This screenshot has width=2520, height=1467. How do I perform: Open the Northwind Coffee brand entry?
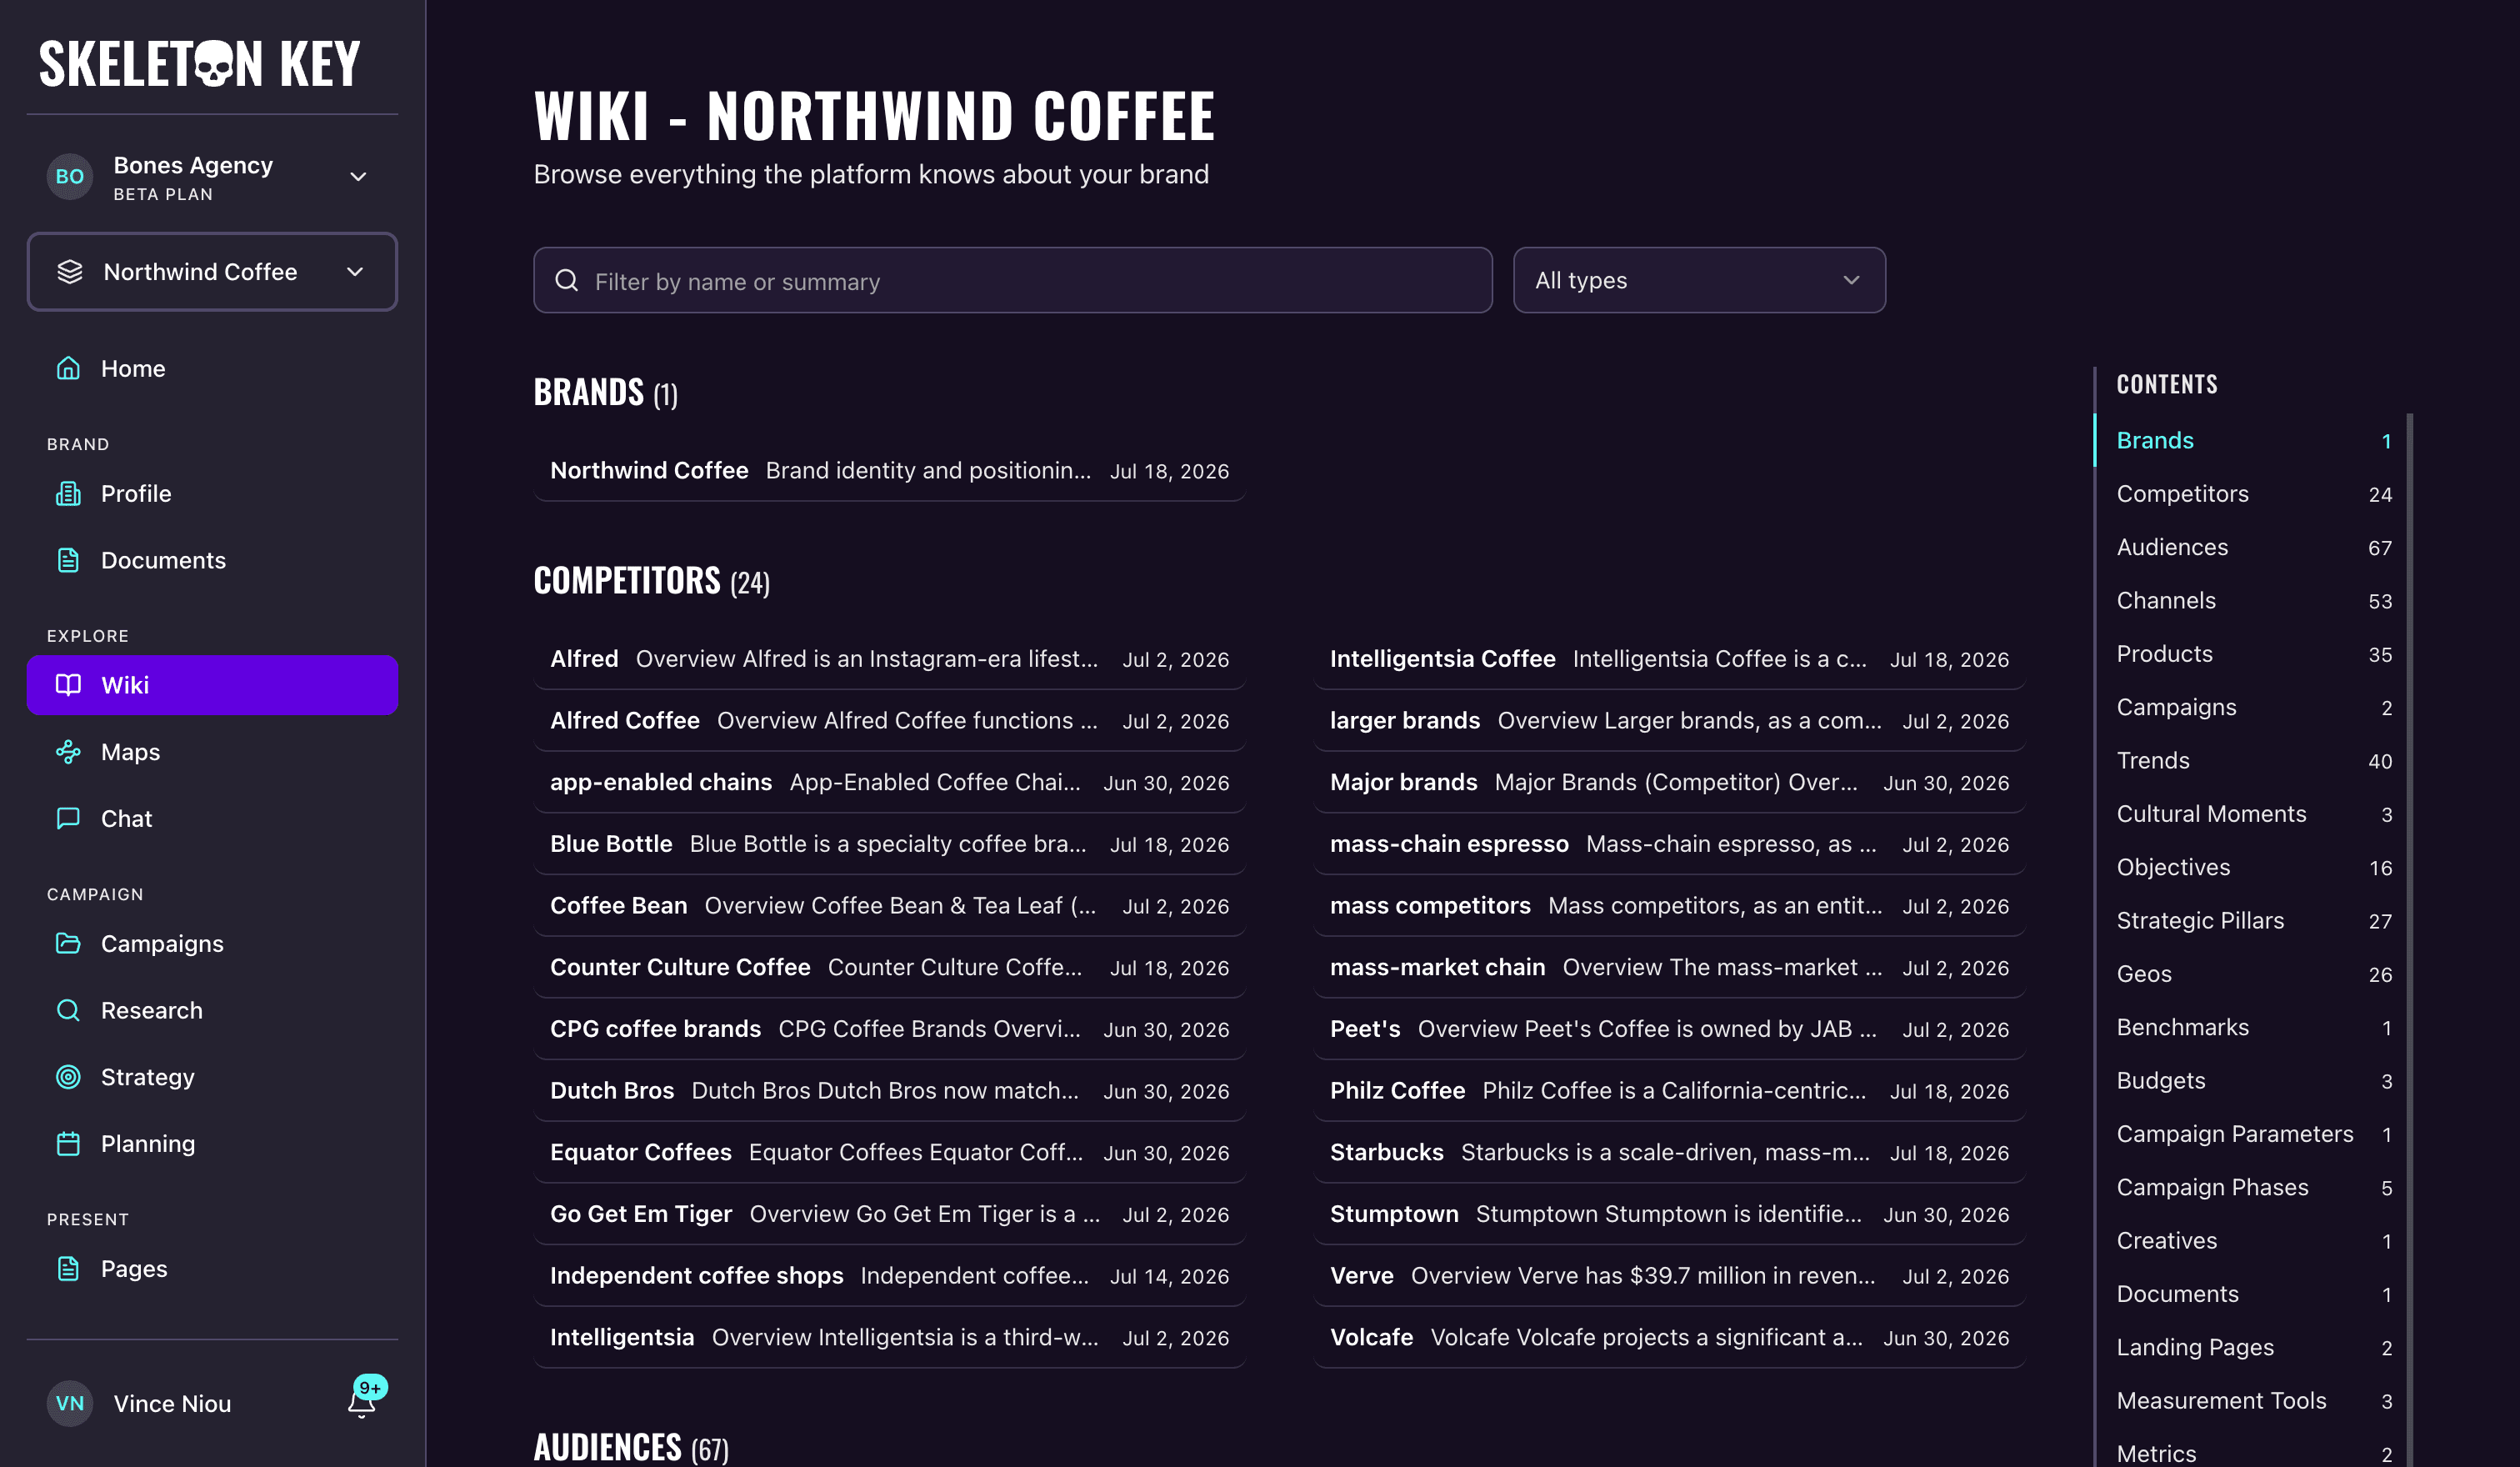pyautogui.click(x=889, y=470)
